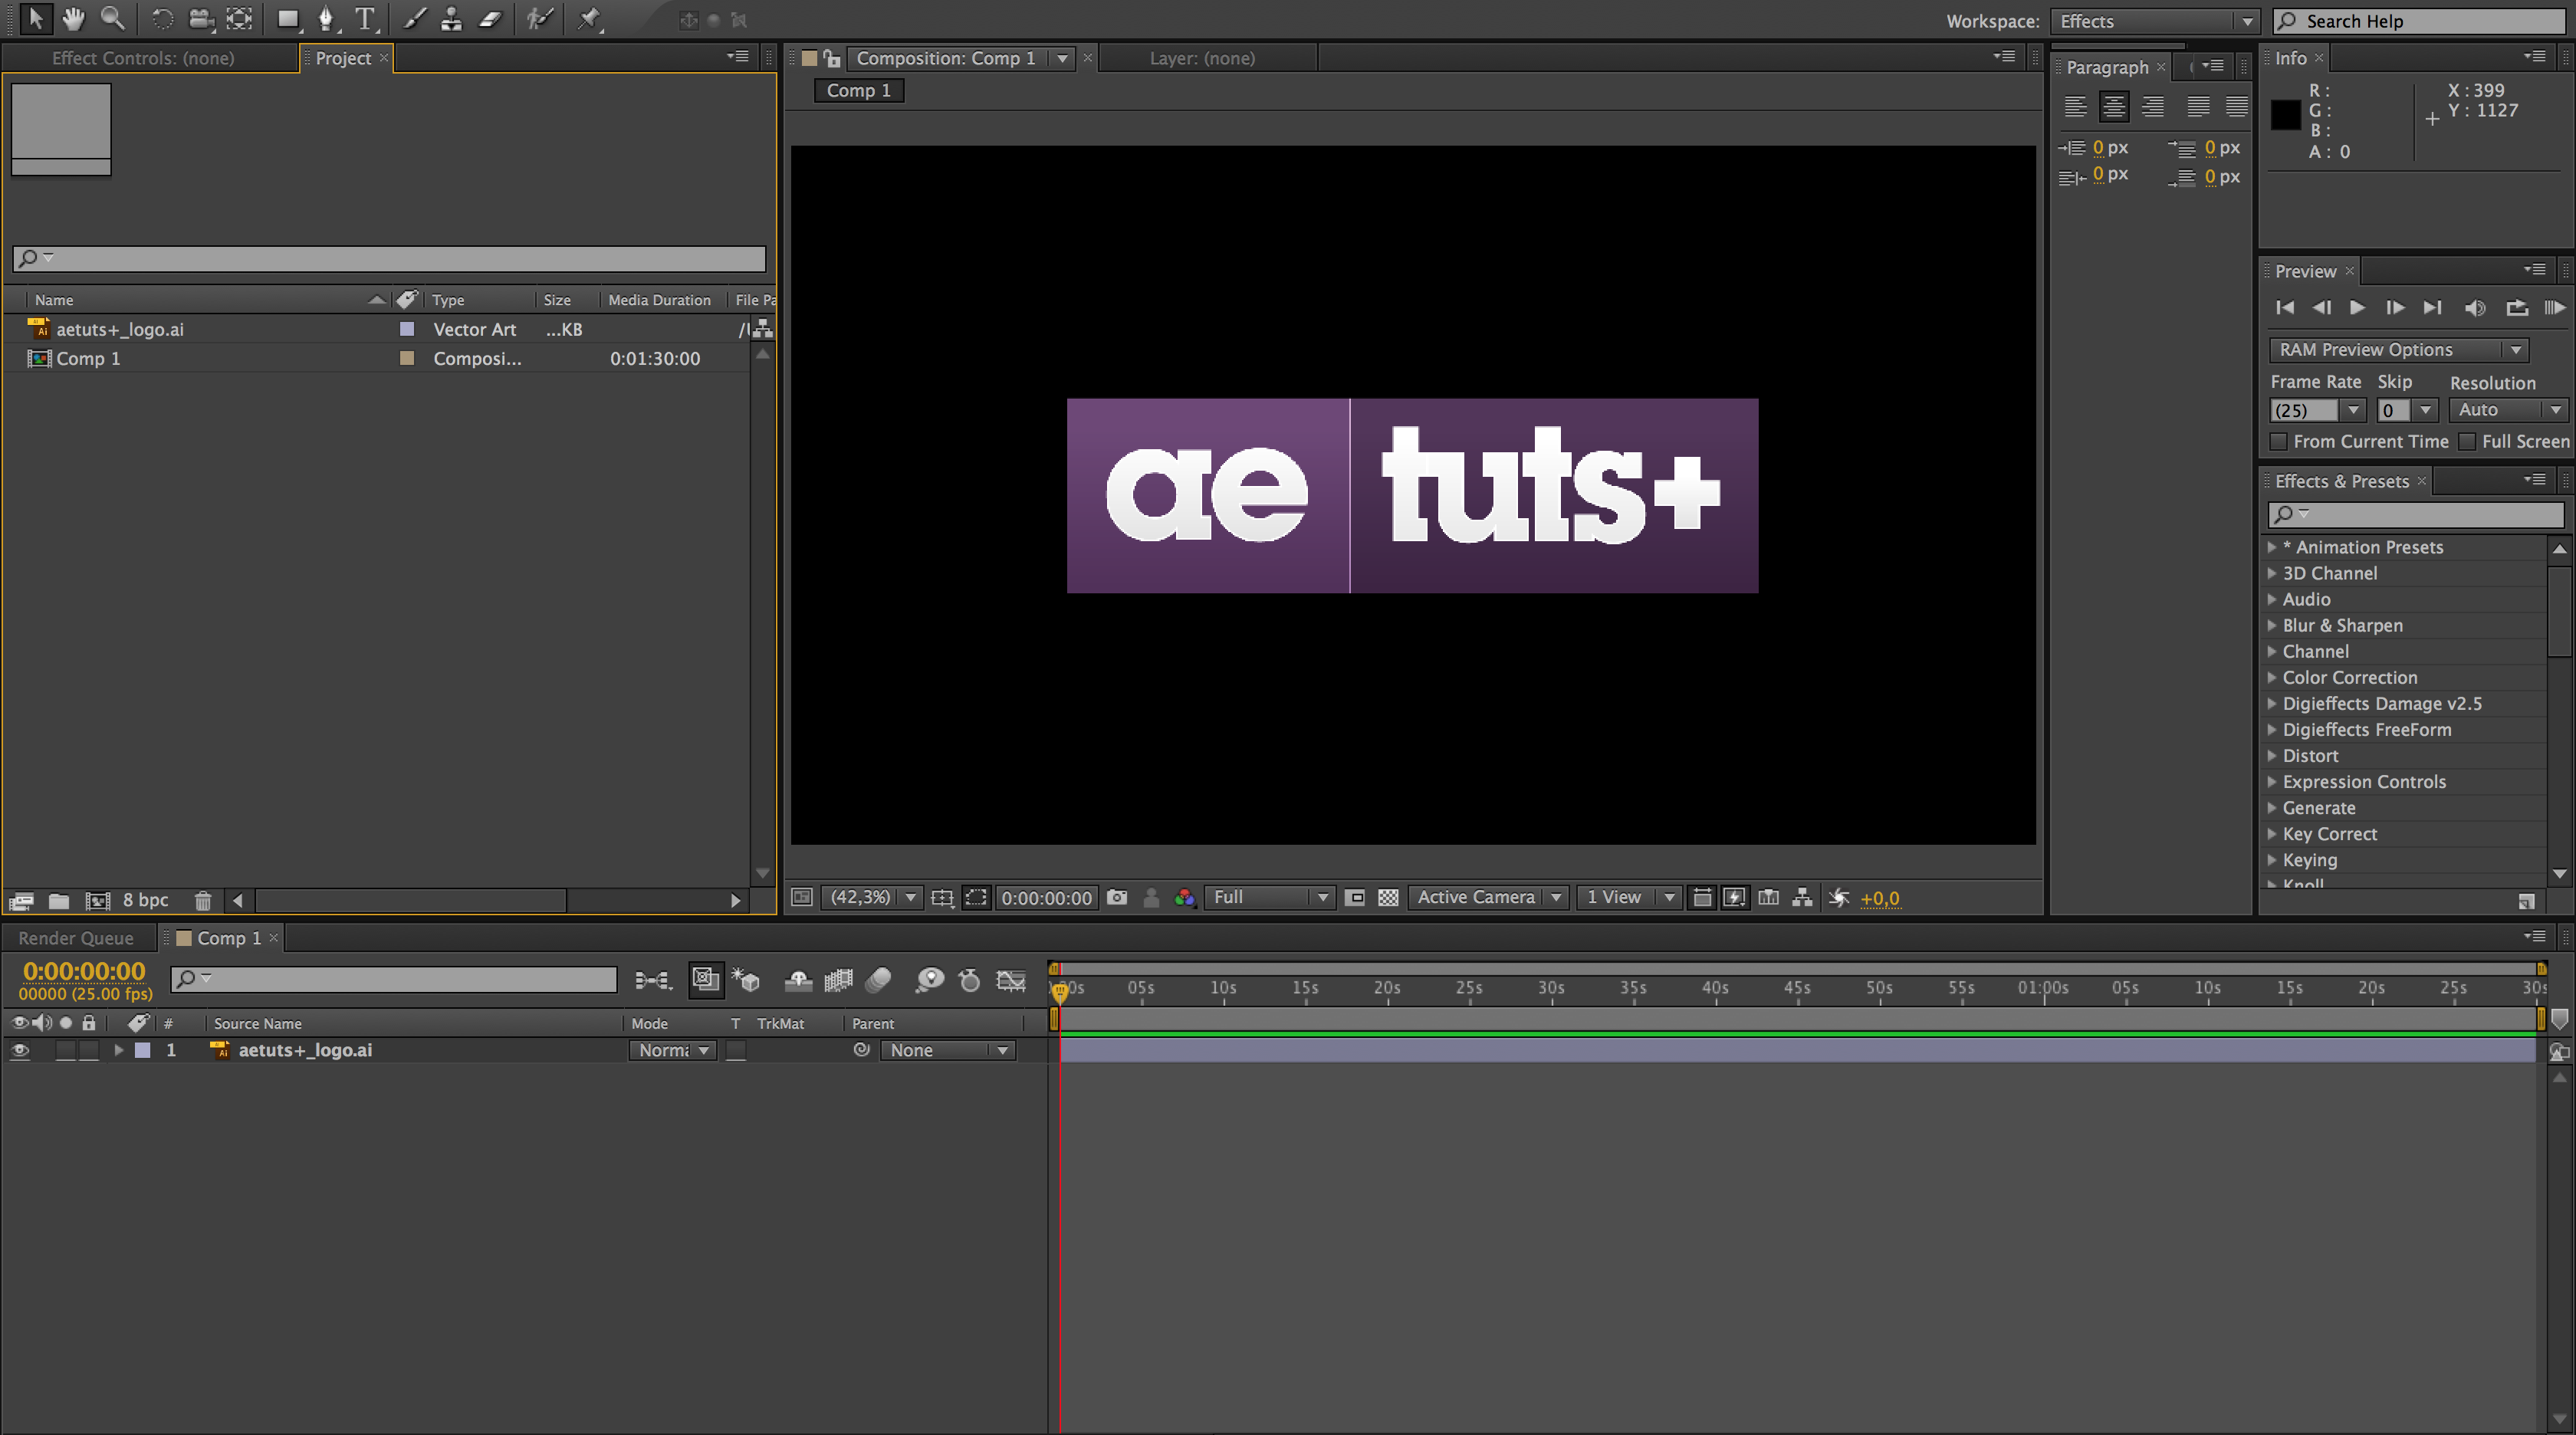Toggle pixel aspect ratio correction in viewer
This screenshot has height=1435, width=2576.
coord(1701,897)
